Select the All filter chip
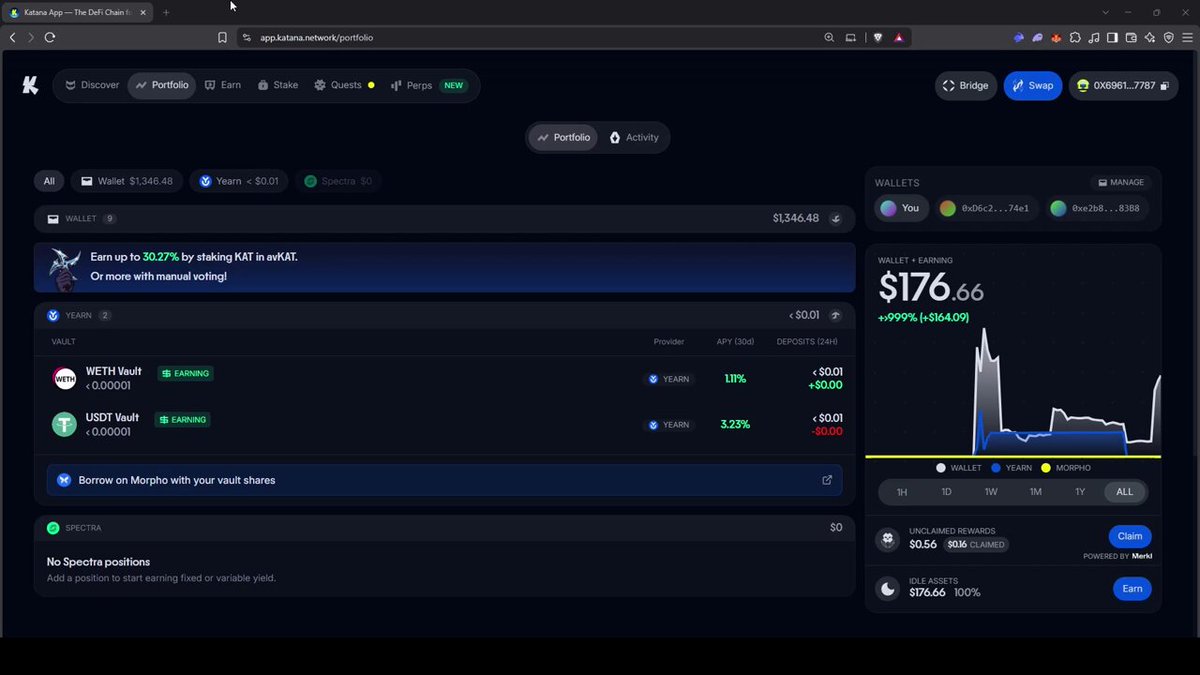The width and height of the screenshot is (1200, 675). (x=49, y=181)
